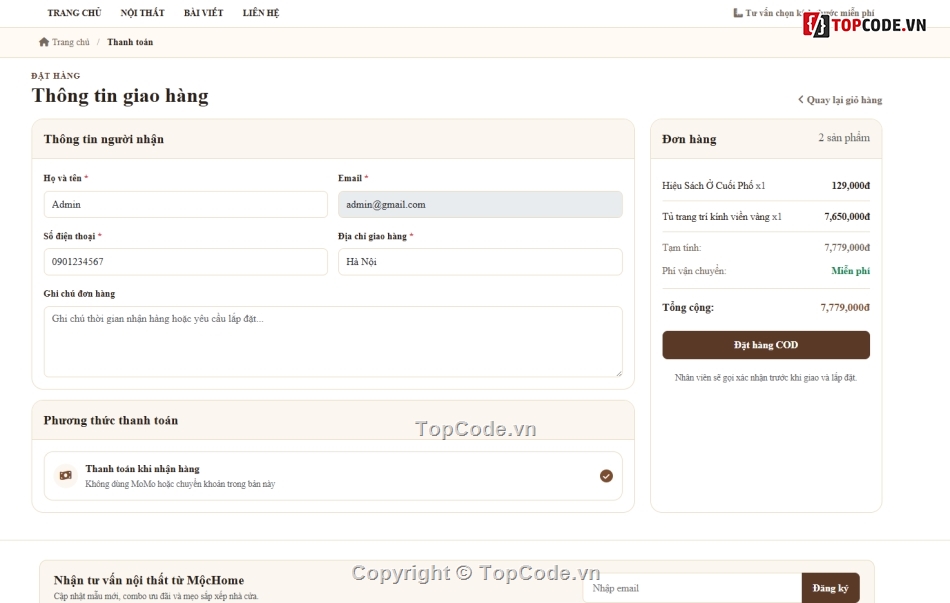The height and width of the screenshot is (603, 950).
Task: Click the Tổng cộng label
Action: [688, 307]
